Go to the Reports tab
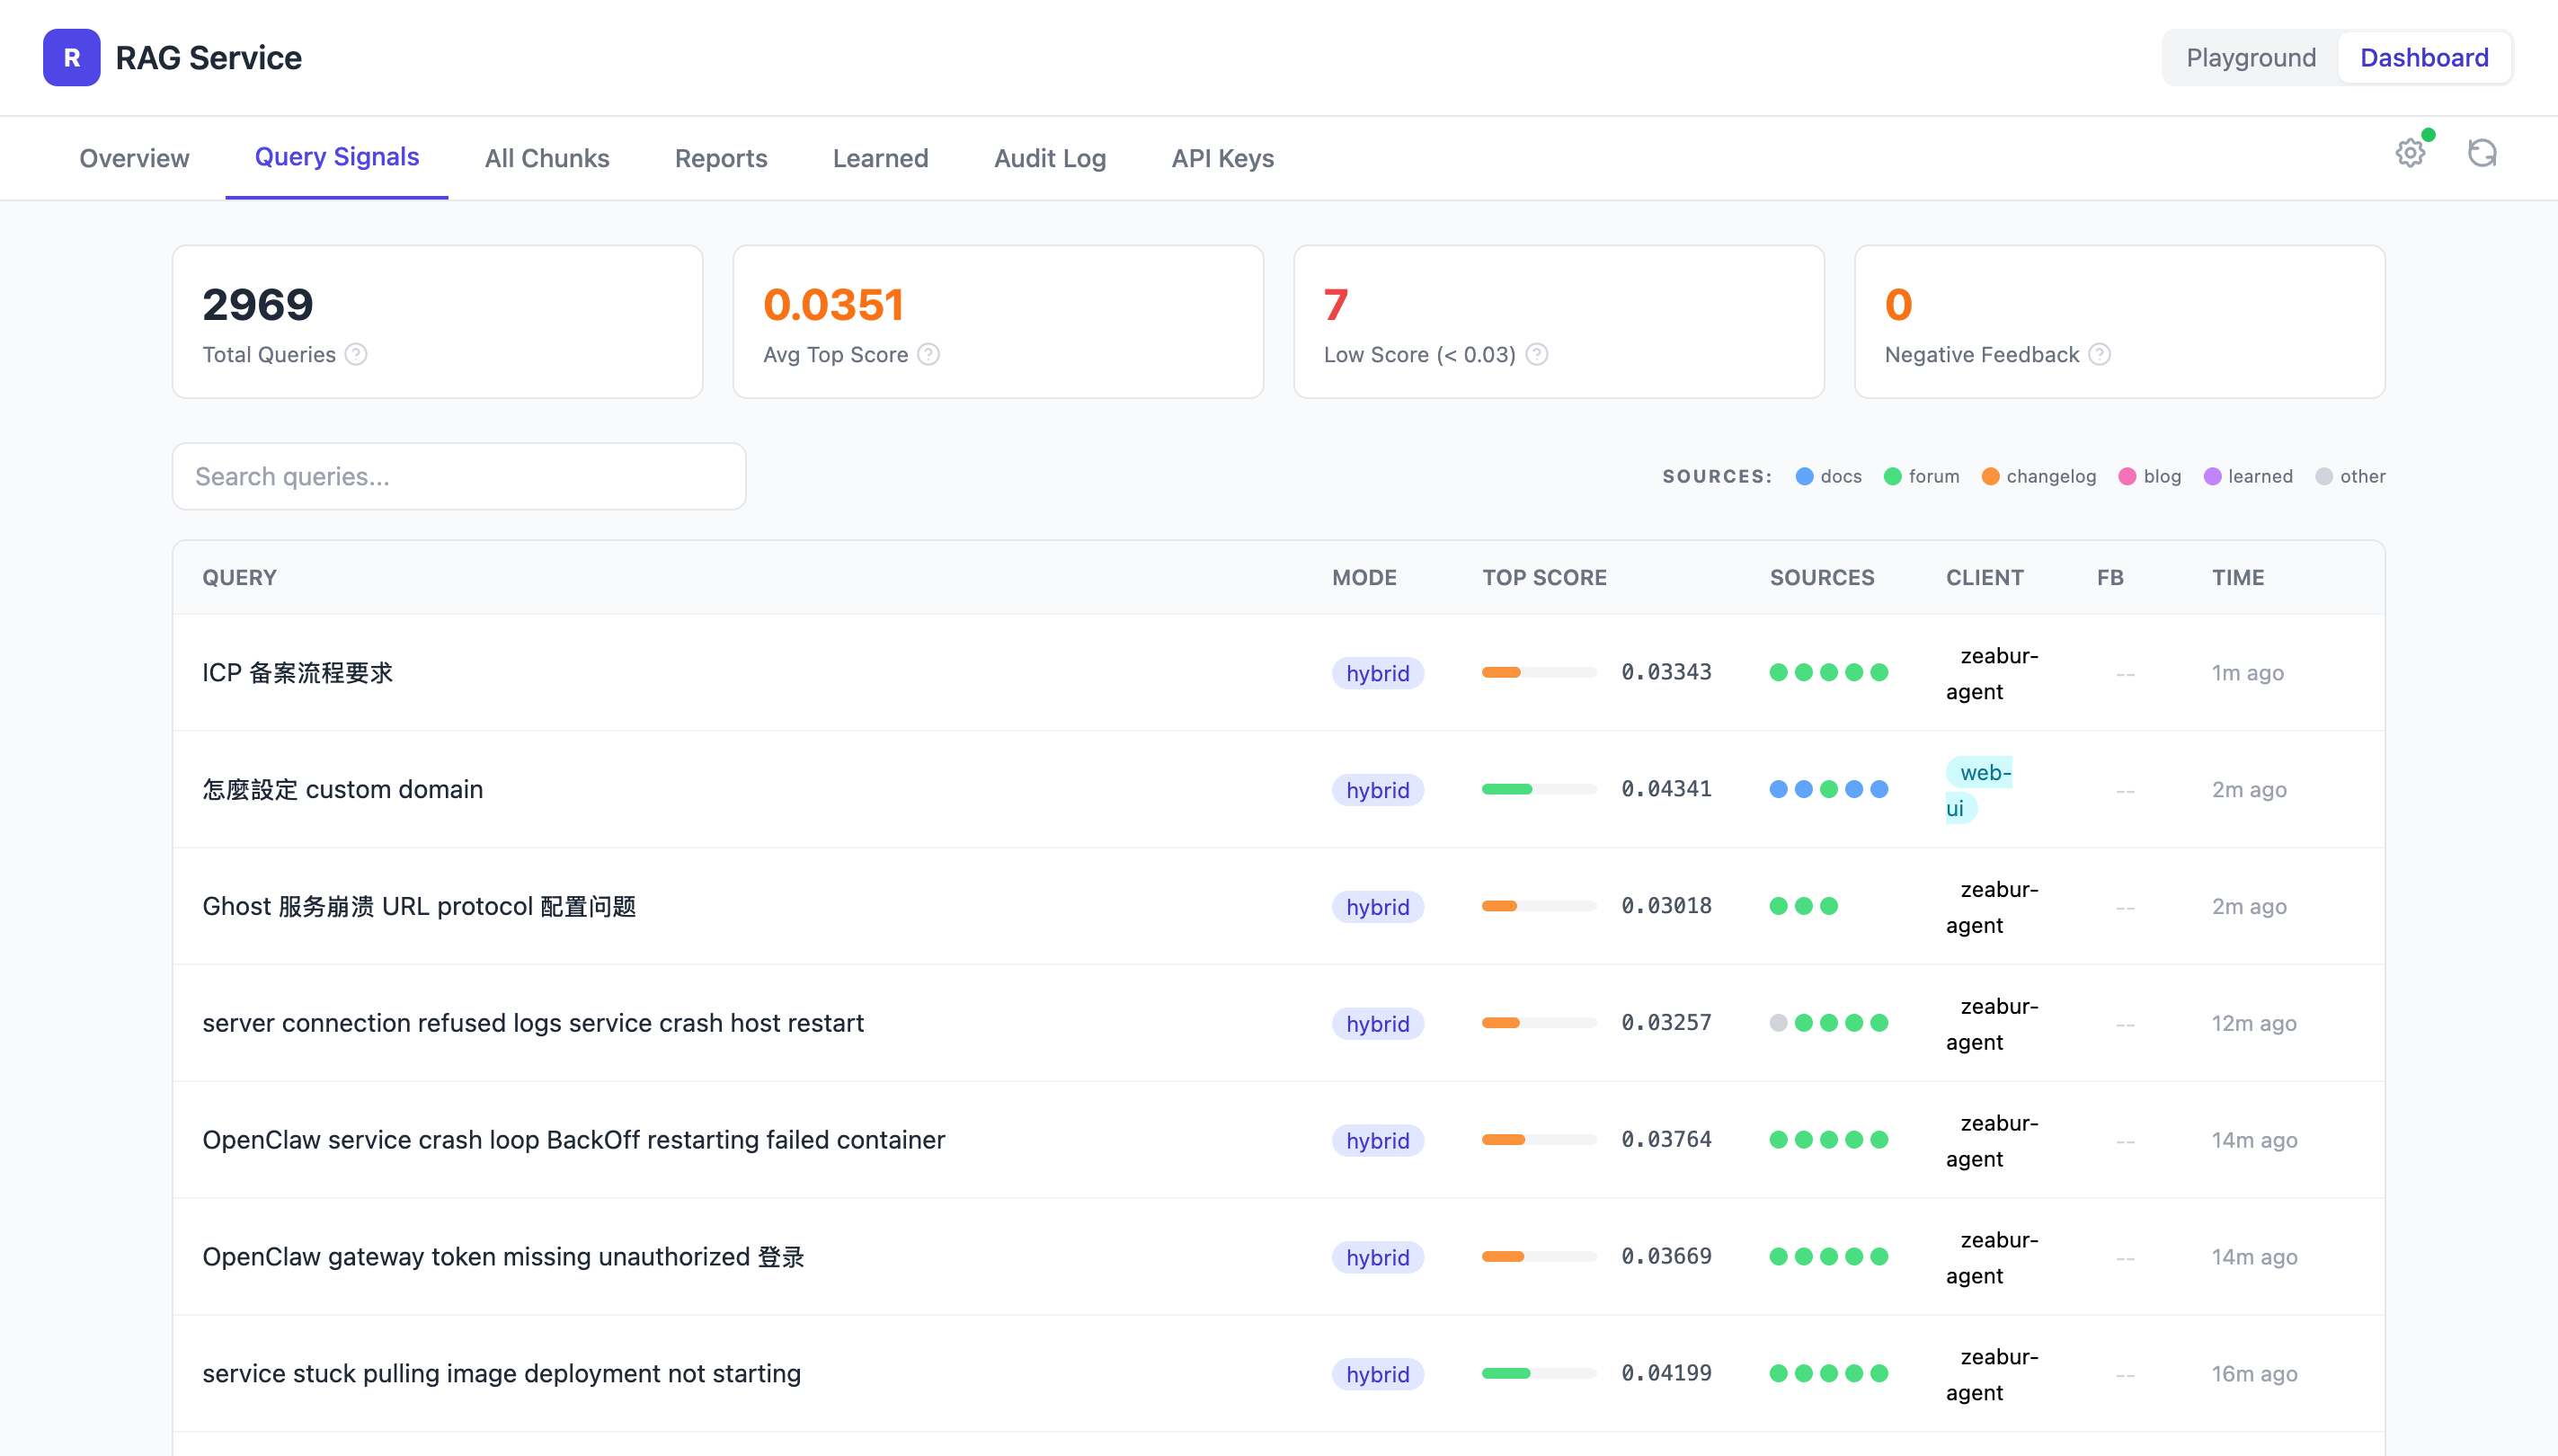 click(720, 158)
